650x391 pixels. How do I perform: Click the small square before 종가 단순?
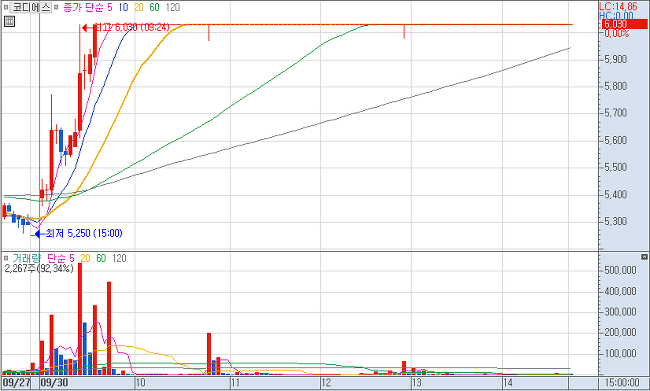56,7
